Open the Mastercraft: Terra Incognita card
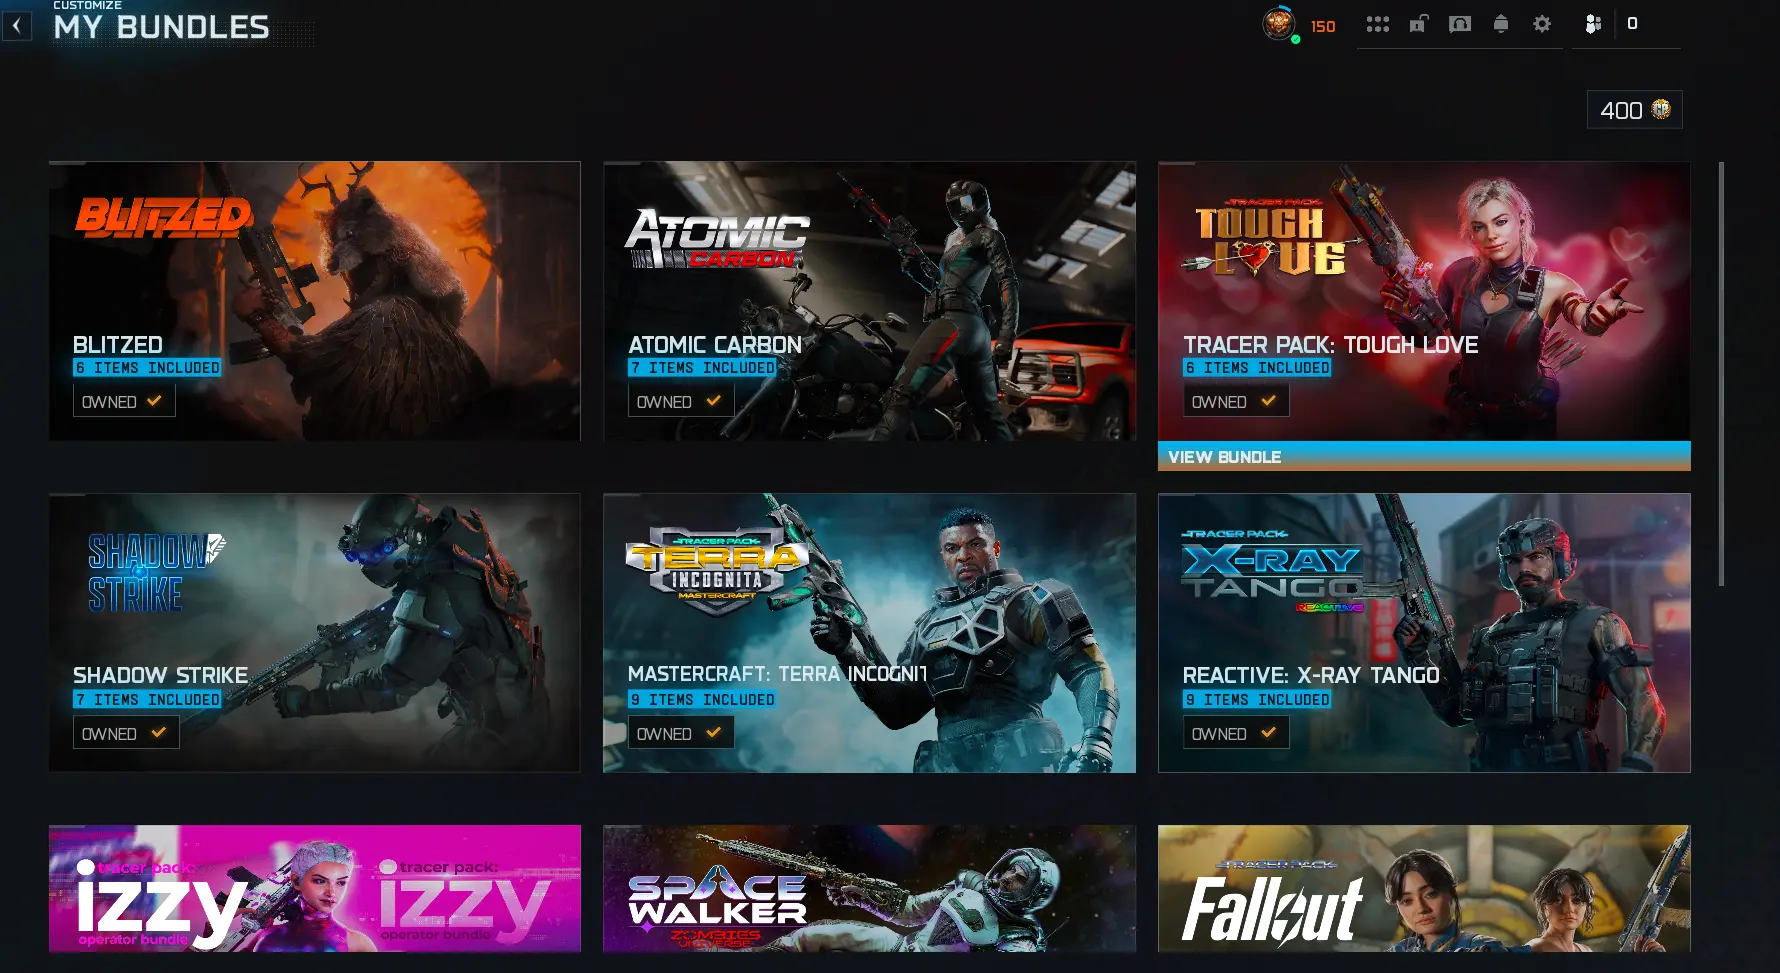The height and width of the screenshot is (973, 1780). click(x=869, y=633)
